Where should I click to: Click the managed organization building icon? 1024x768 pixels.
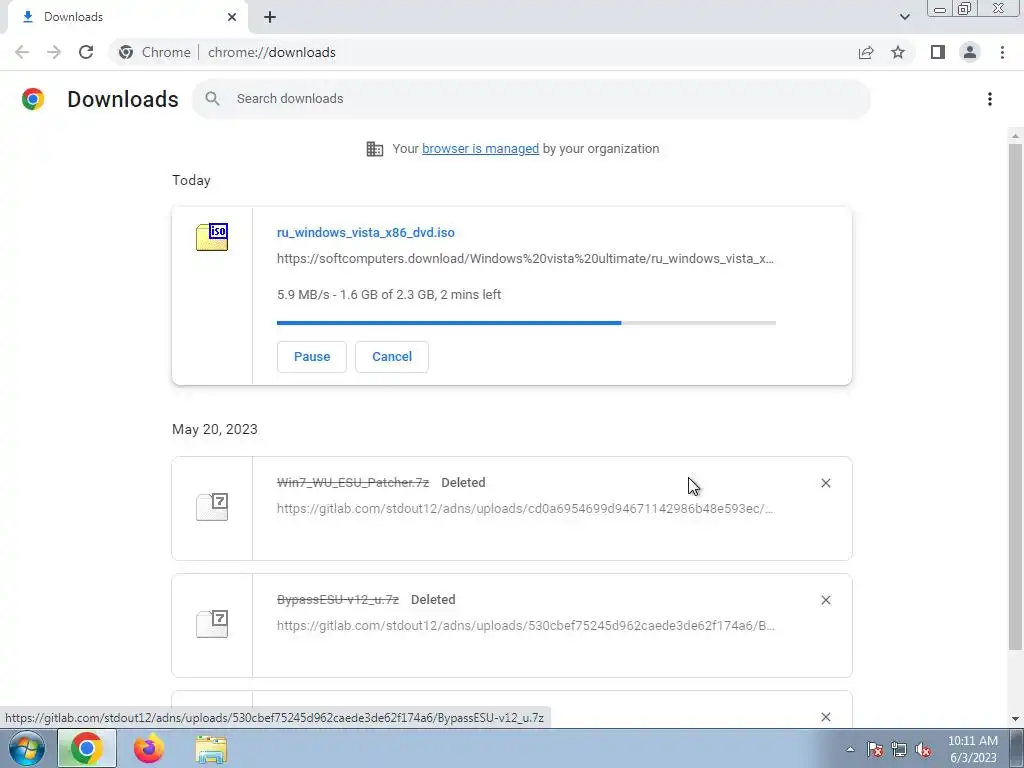click(x=375, y=149)
